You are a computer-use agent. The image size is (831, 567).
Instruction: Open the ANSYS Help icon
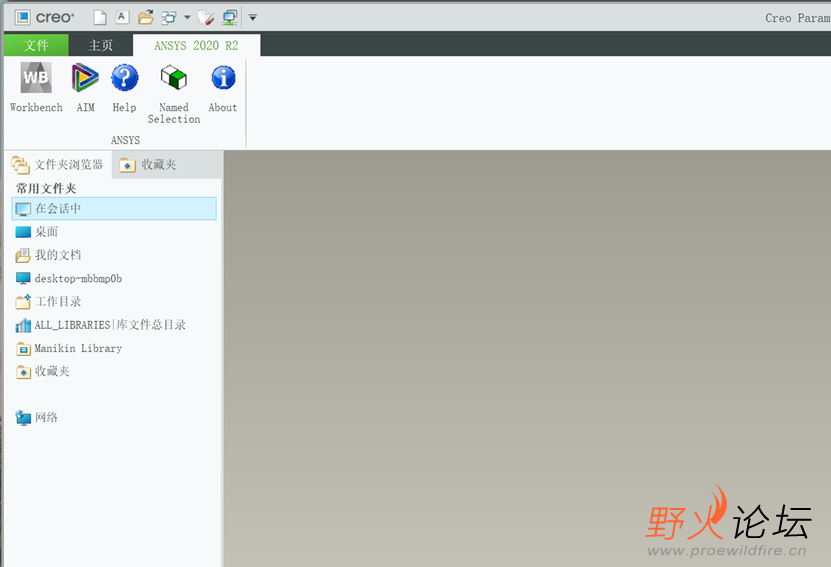pos(125,87)
